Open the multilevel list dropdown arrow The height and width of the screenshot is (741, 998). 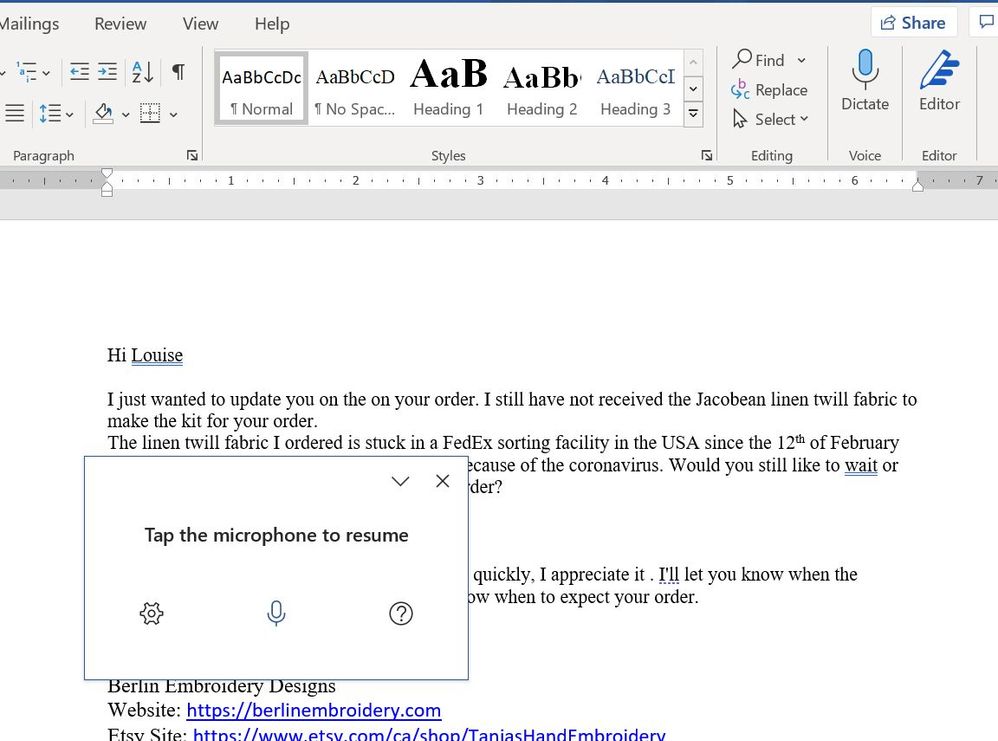tap(46, 73)
